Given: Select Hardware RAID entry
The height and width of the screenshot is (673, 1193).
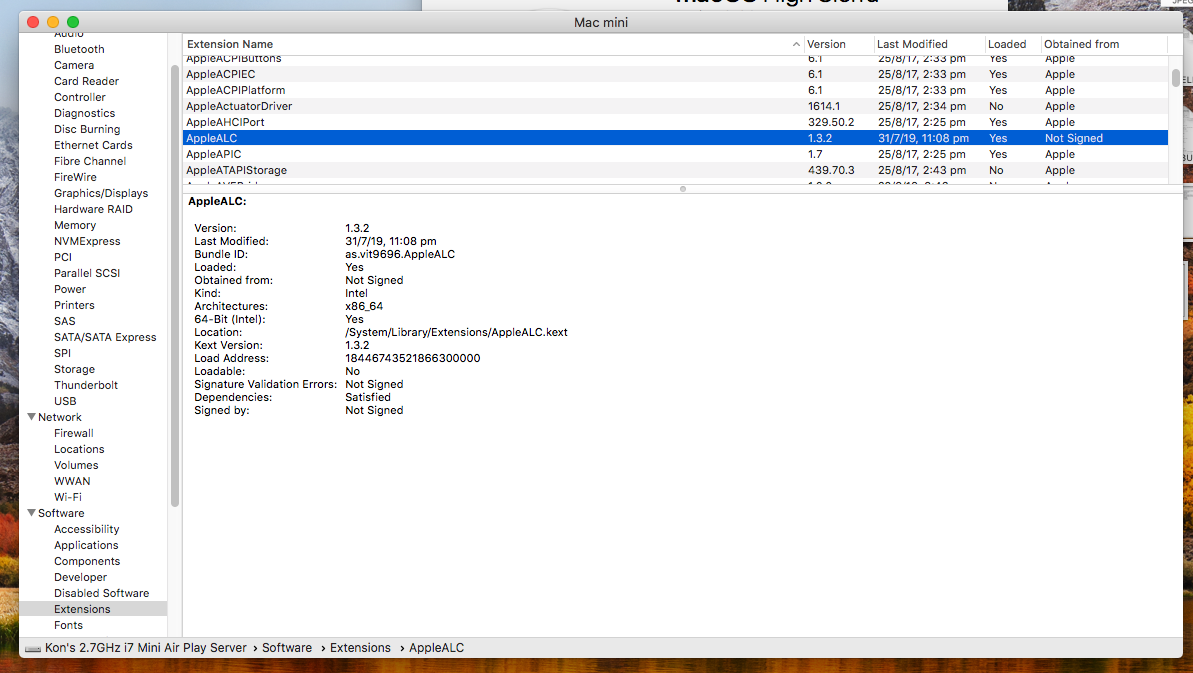Looking at the screenshot, I should [x=93, y=208].
